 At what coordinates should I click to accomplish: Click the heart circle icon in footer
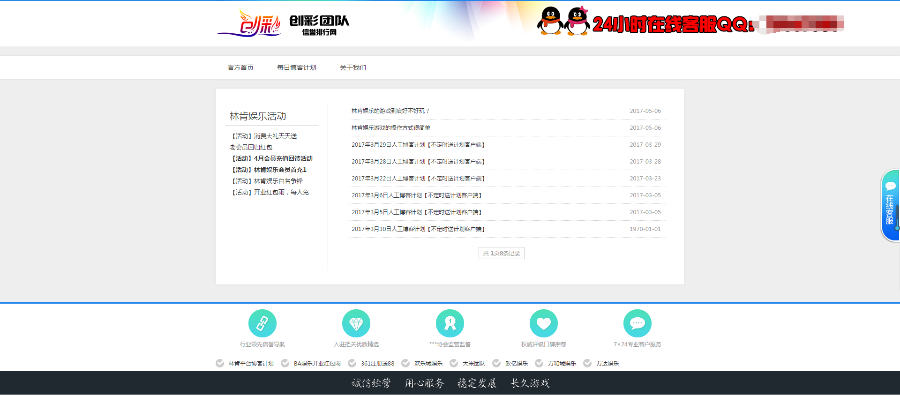(x=544, y=323)
